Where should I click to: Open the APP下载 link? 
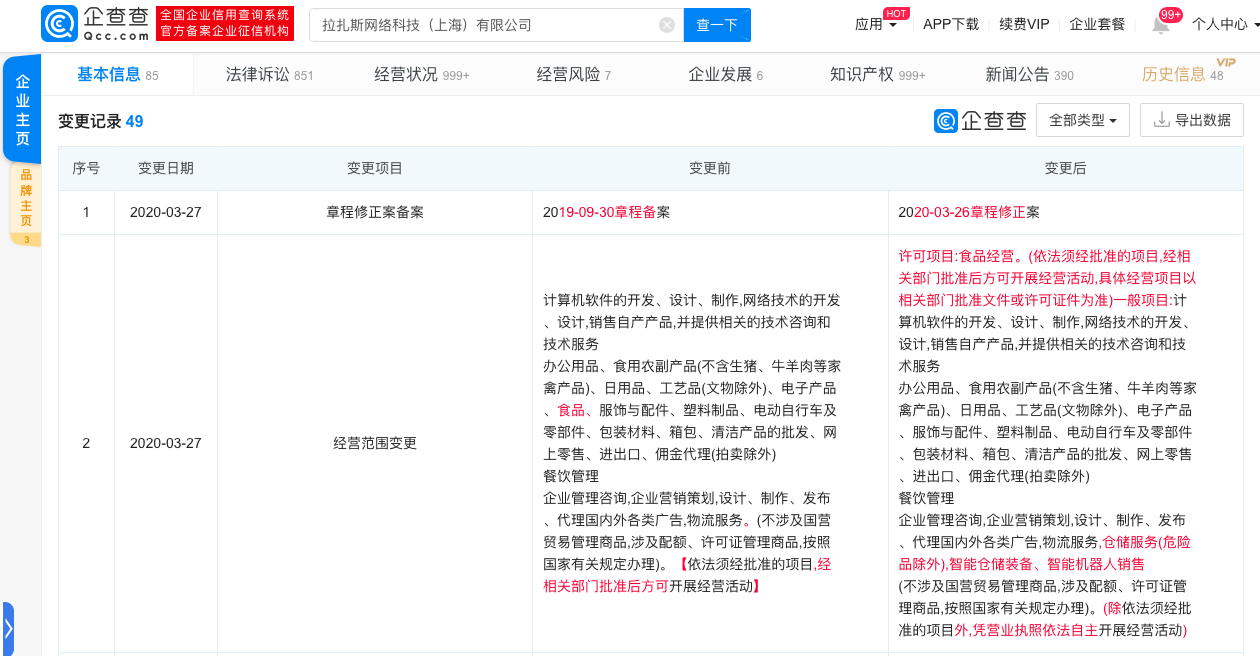951,25
